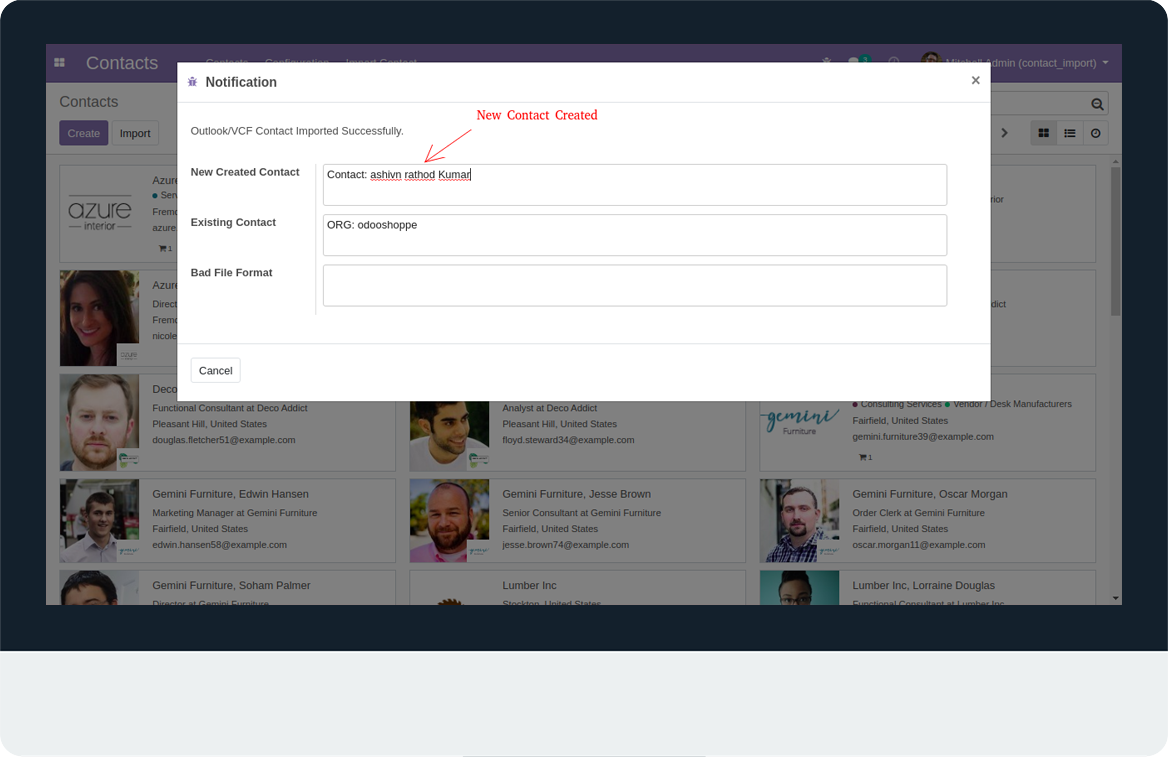The image size is (1168, 757).
Task: Click into the Existing Contact text box
Action: (635, 235)
